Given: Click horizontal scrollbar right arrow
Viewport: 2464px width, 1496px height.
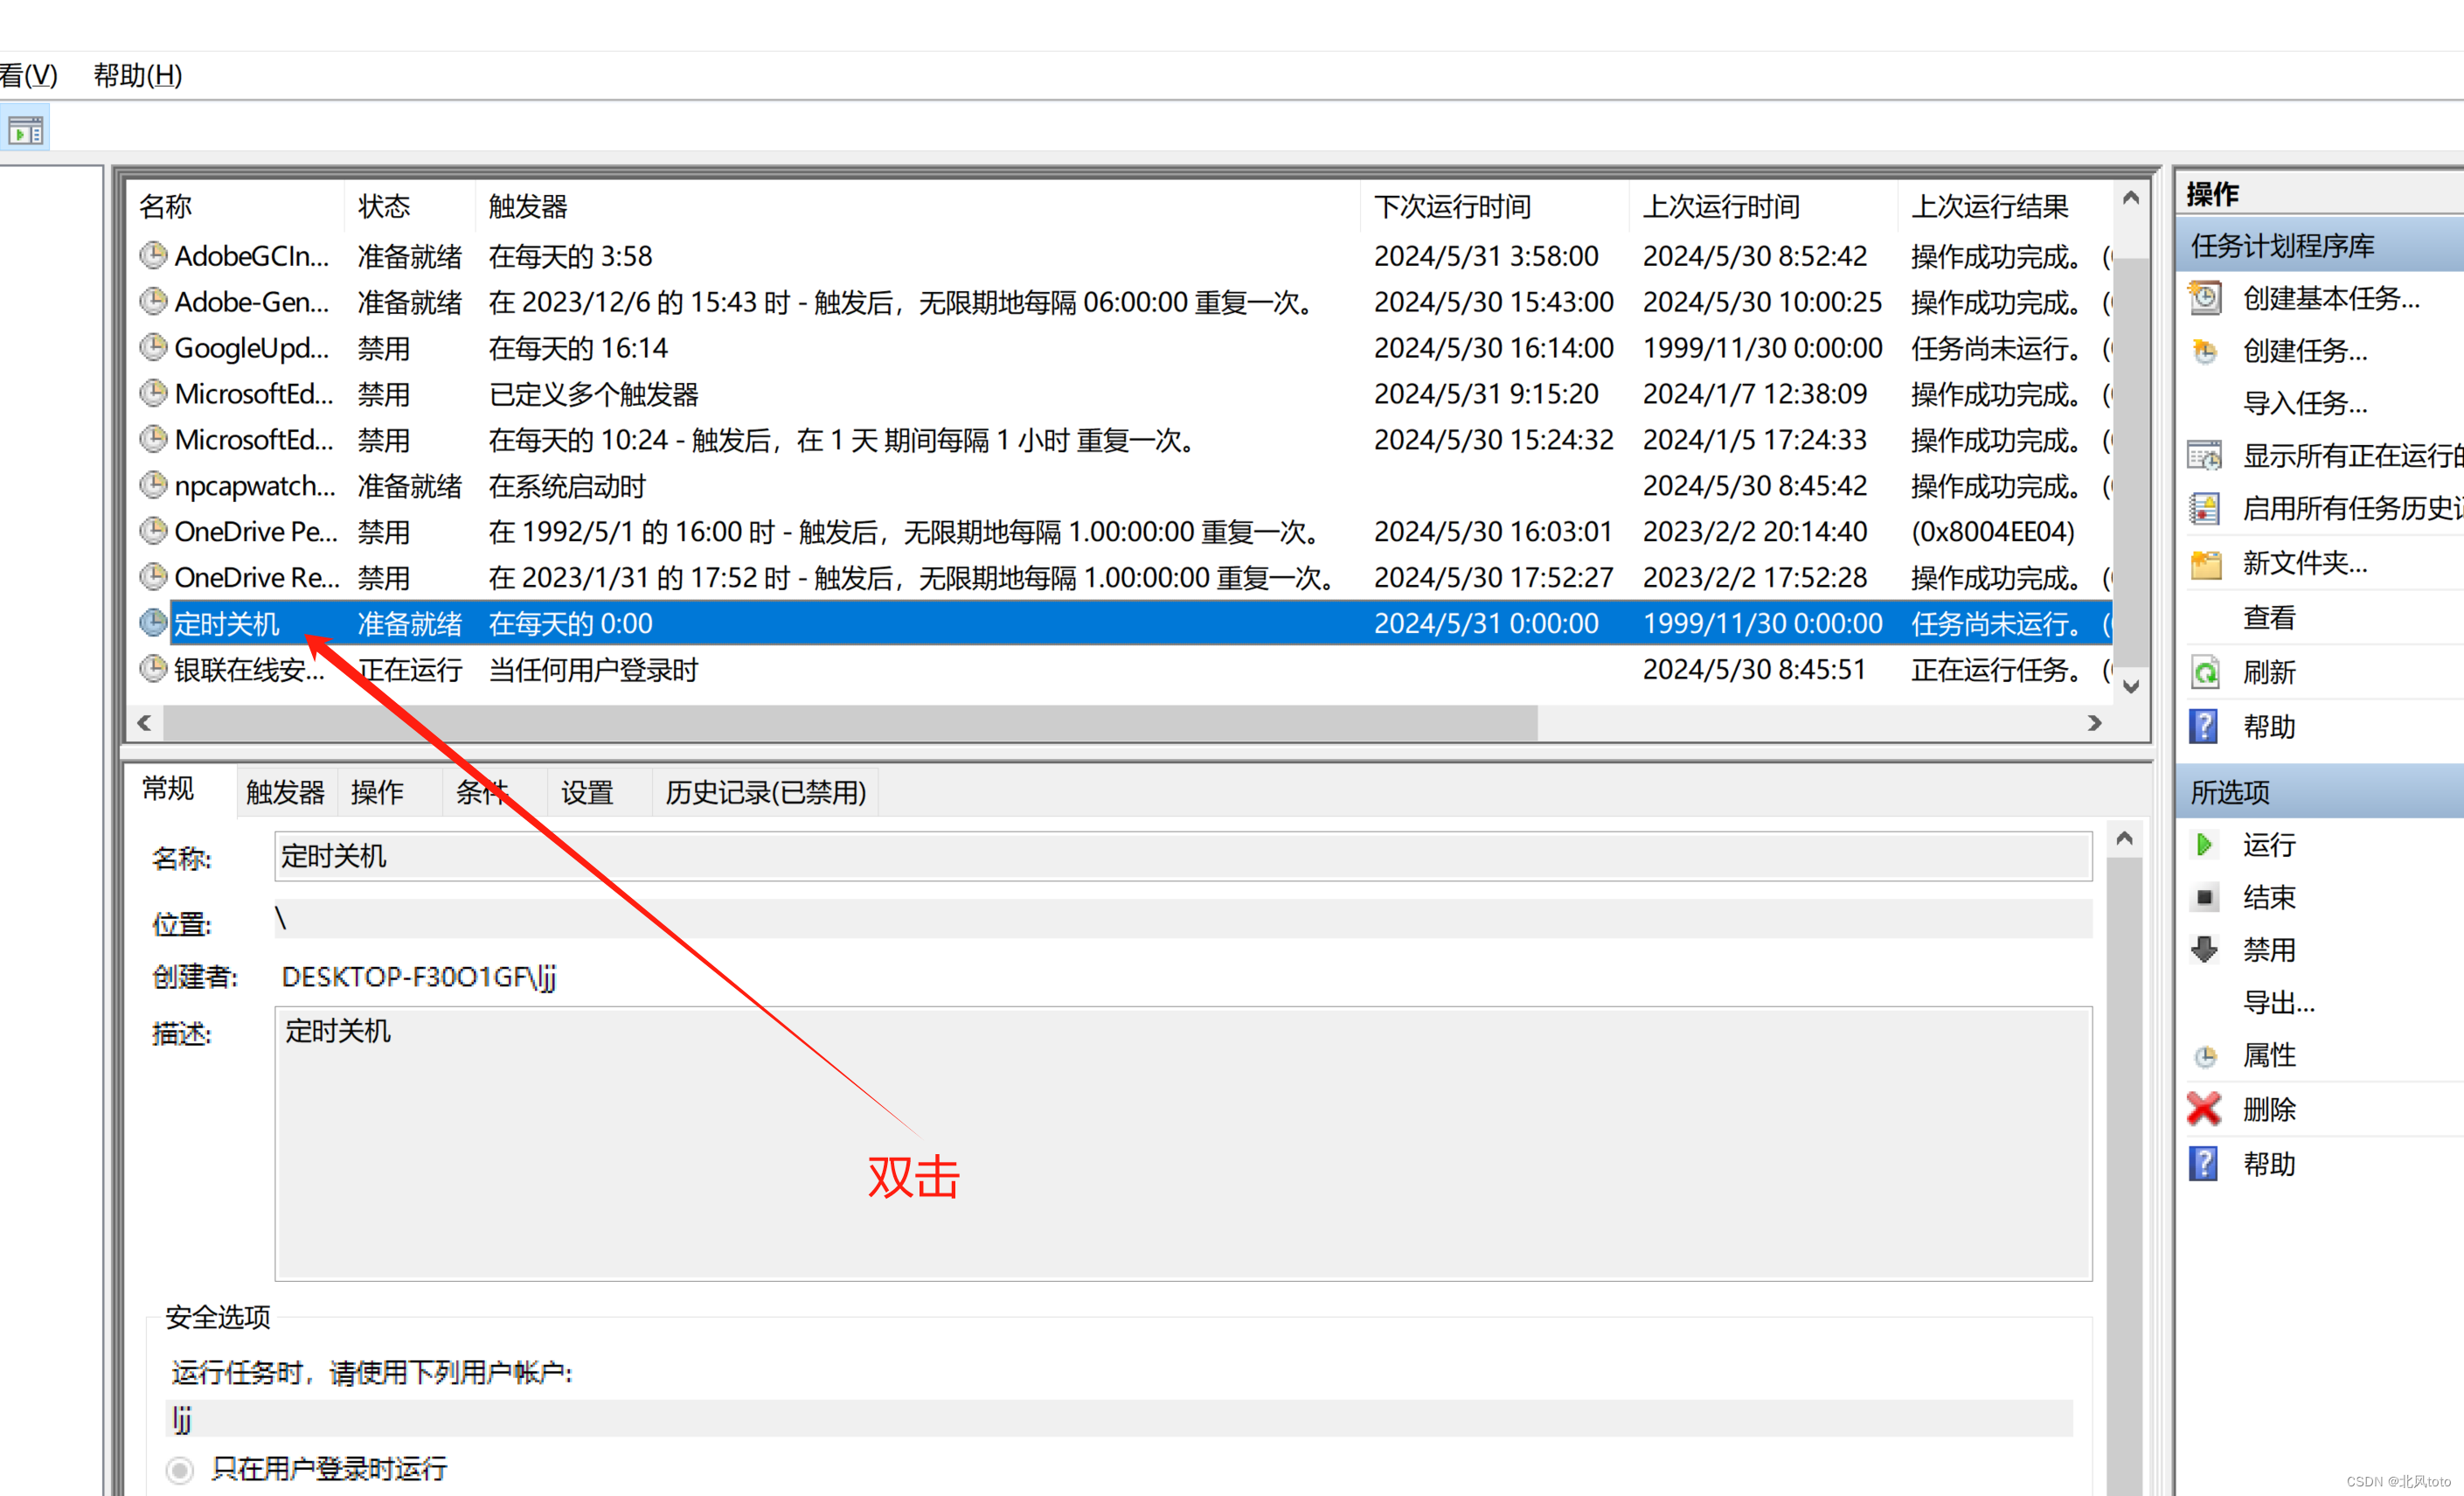Looking at the screenshot, I should 2095,723.
